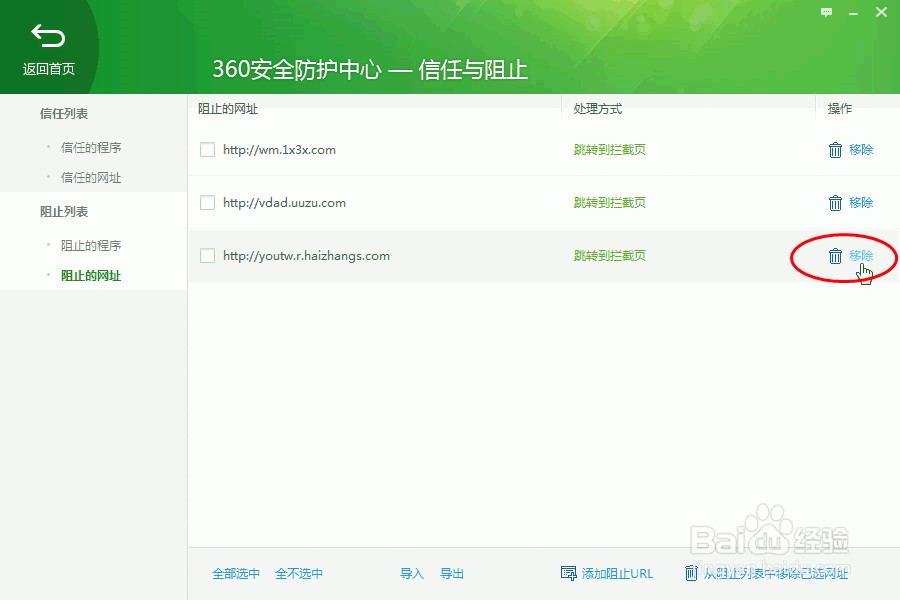Select the 阻止列表 section heading

tap(64, 211)
